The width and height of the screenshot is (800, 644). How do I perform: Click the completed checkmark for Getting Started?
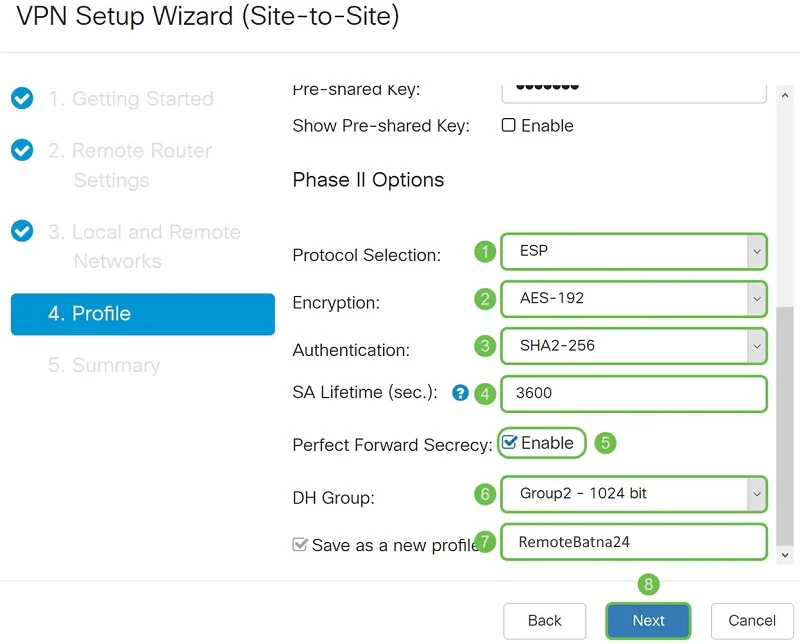(22, 99)
